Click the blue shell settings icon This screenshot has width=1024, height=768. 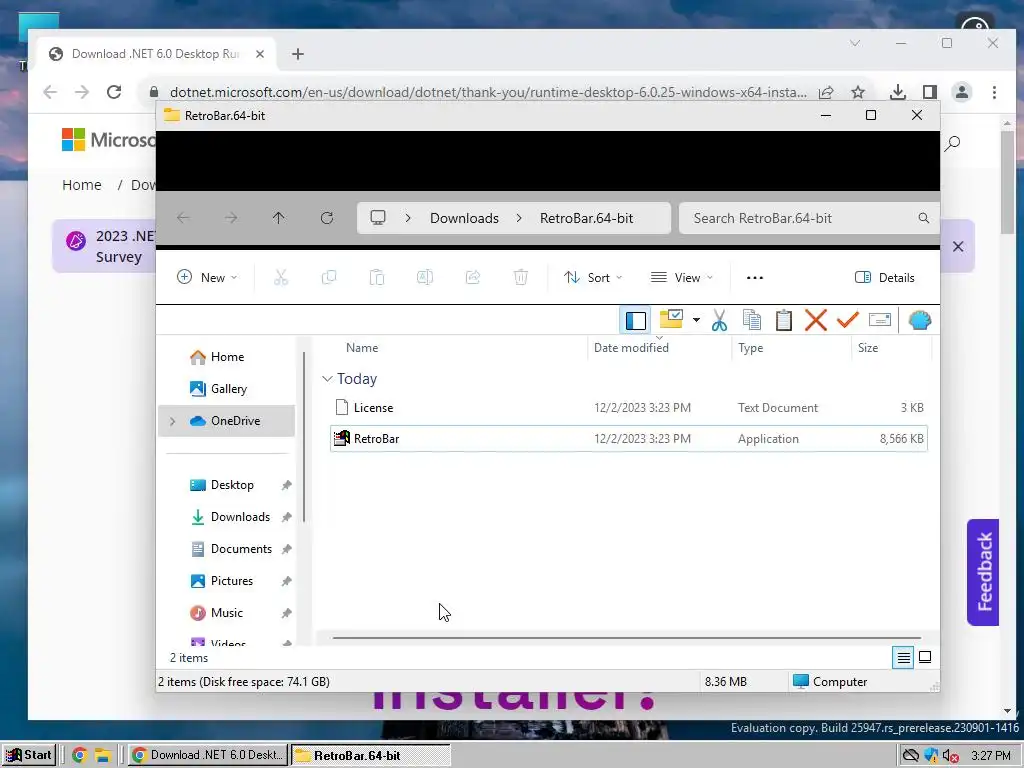coord(920,320)
